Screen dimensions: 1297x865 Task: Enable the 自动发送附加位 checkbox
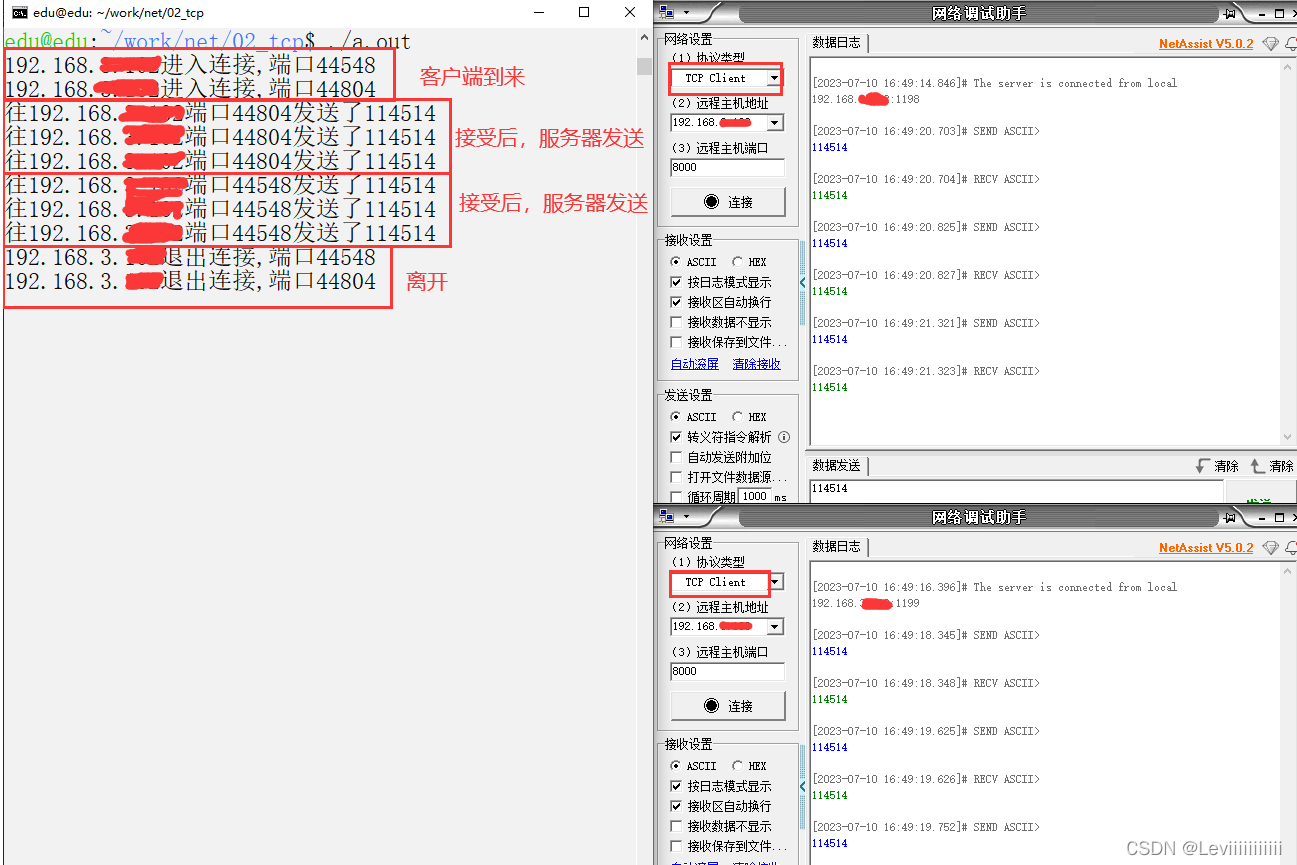(678, 457)
